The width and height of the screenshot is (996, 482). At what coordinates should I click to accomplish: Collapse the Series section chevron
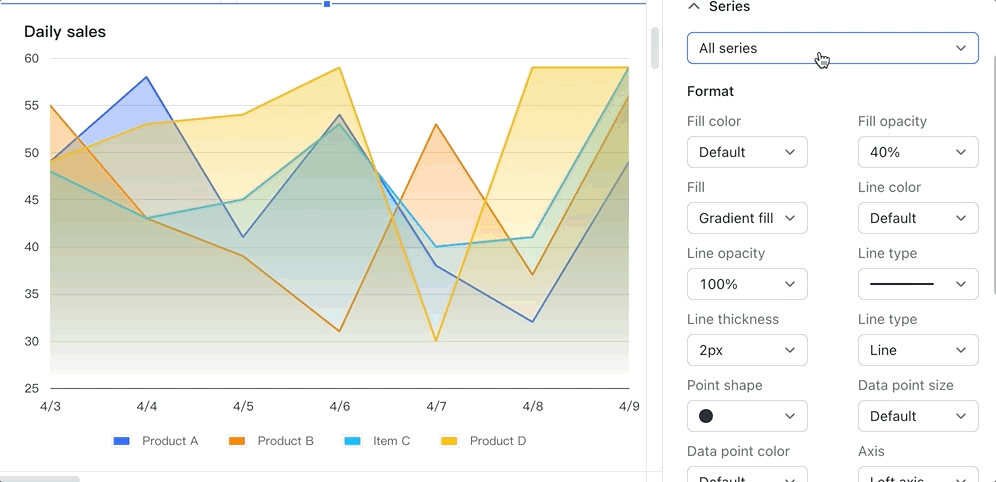click(x=694, y=7)
